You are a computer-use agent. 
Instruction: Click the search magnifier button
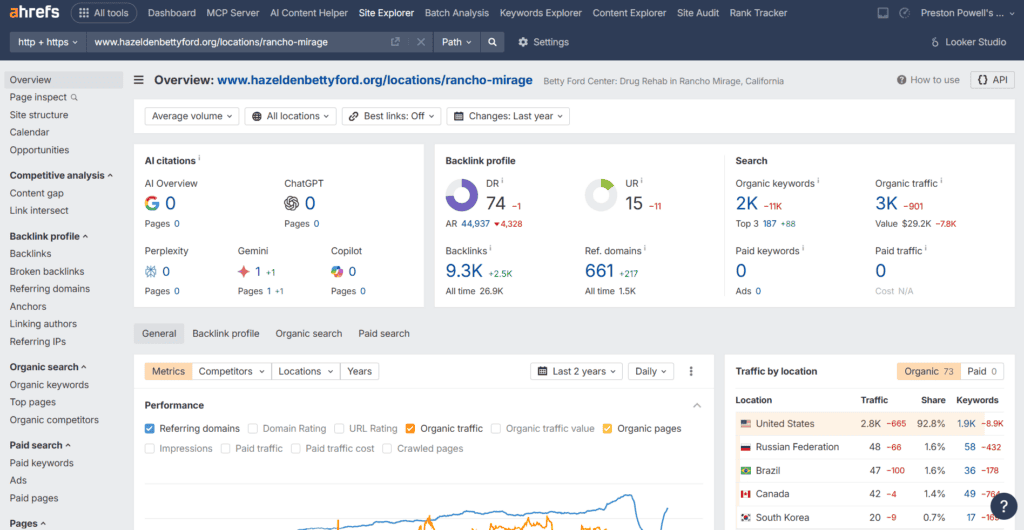(x=492, y=42)
